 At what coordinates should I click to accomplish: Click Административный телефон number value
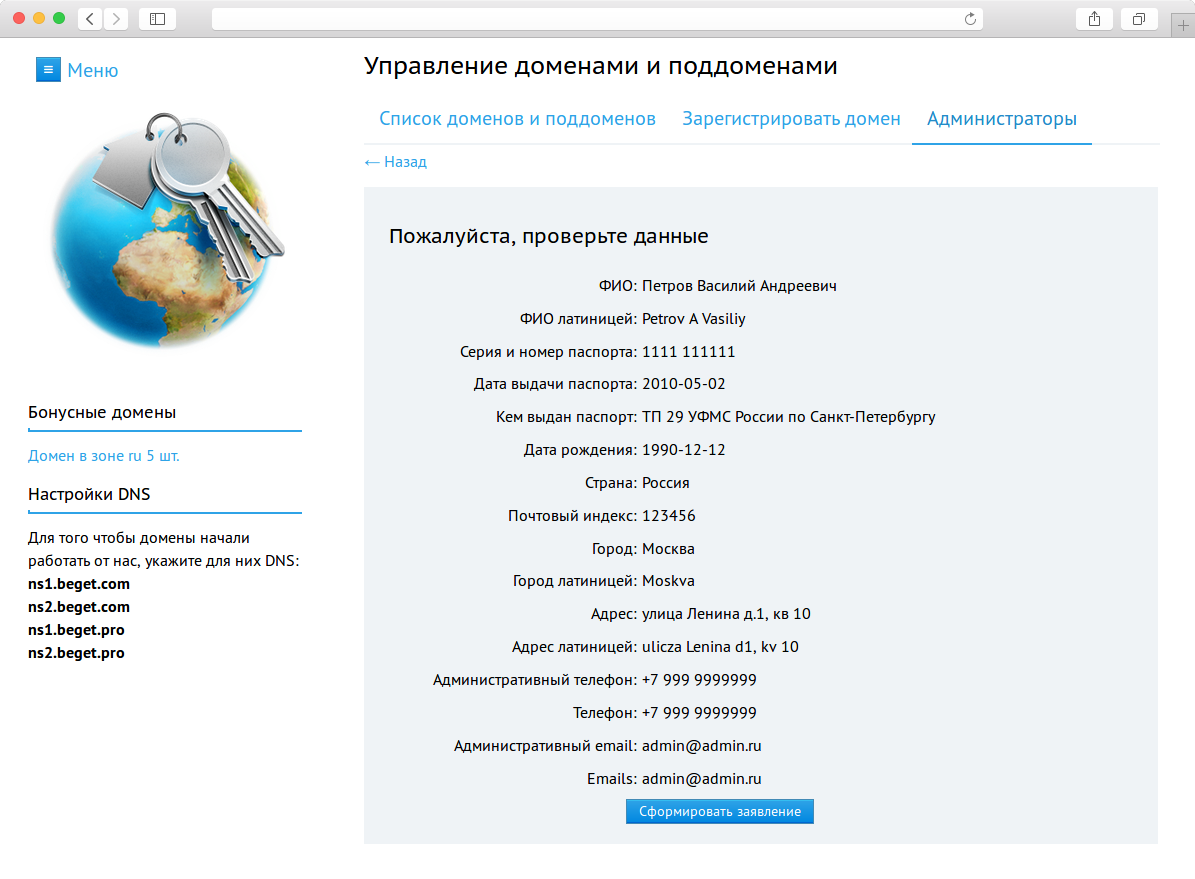[x=699, y=680]
